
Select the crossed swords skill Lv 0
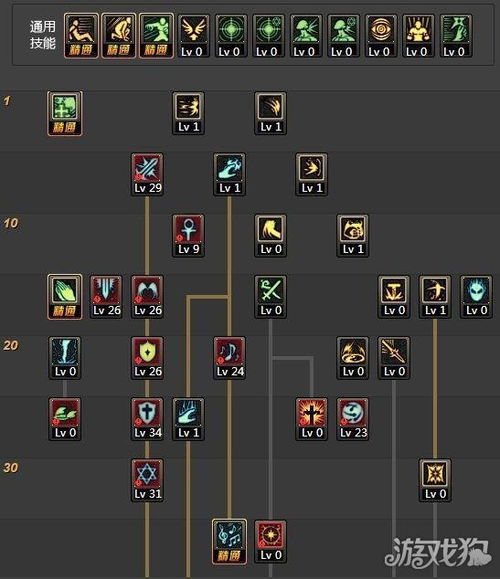[x=270, y=297]
